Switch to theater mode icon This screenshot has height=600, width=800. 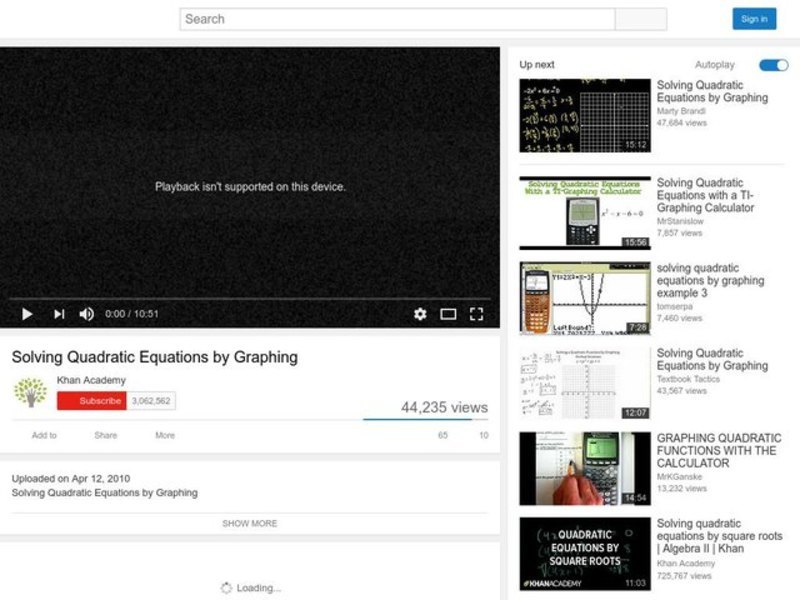(448, 314)
